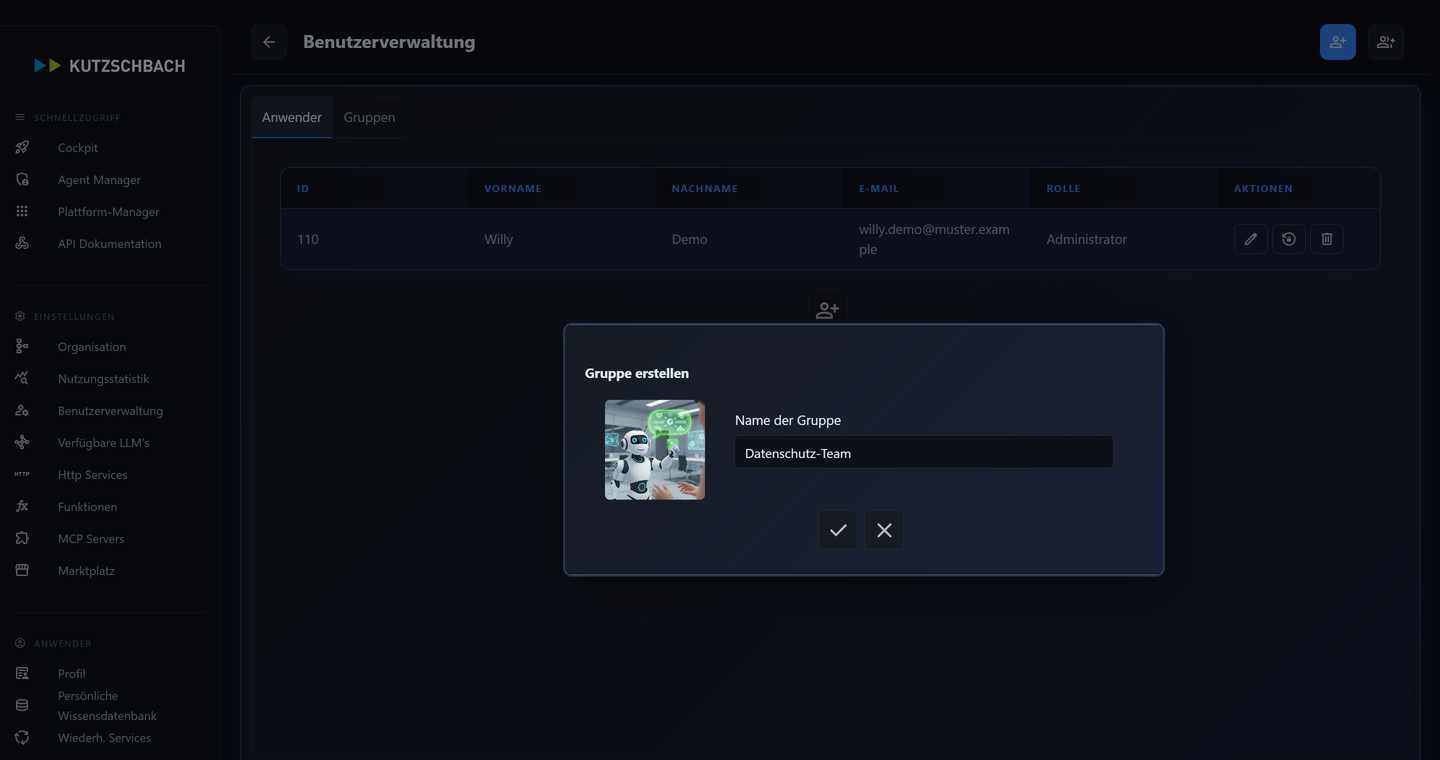Click the Verfügbare LLM's icon
Screen dimensions: 1440x760
[22, 443]
